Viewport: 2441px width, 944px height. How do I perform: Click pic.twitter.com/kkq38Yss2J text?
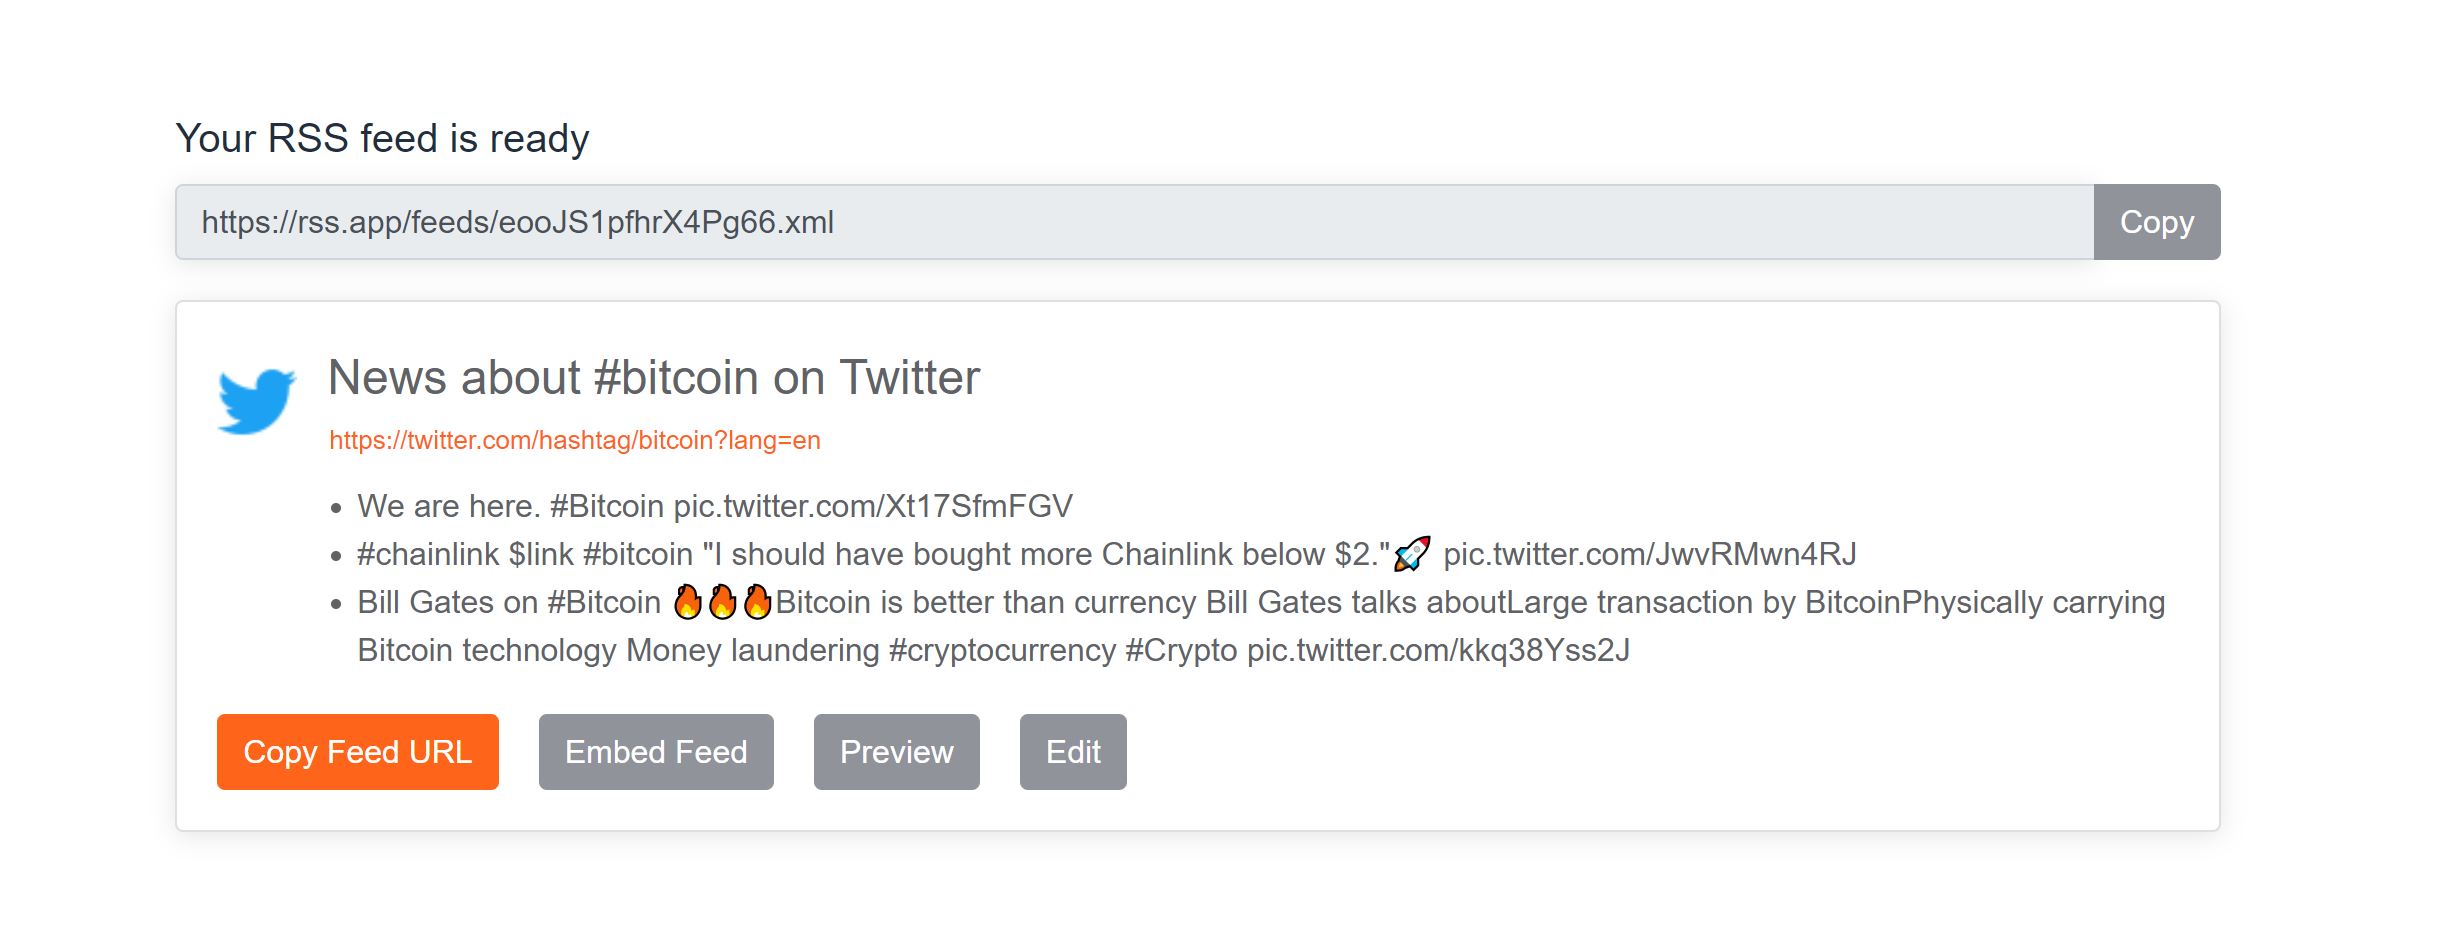coord(1439,650)
